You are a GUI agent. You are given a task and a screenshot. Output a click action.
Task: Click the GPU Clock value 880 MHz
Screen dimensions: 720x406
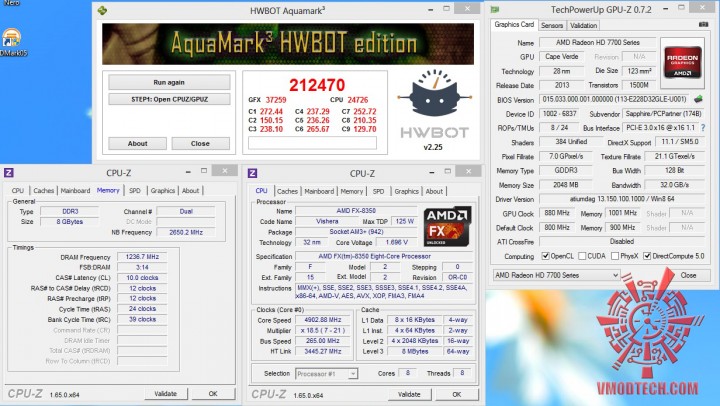557,213
